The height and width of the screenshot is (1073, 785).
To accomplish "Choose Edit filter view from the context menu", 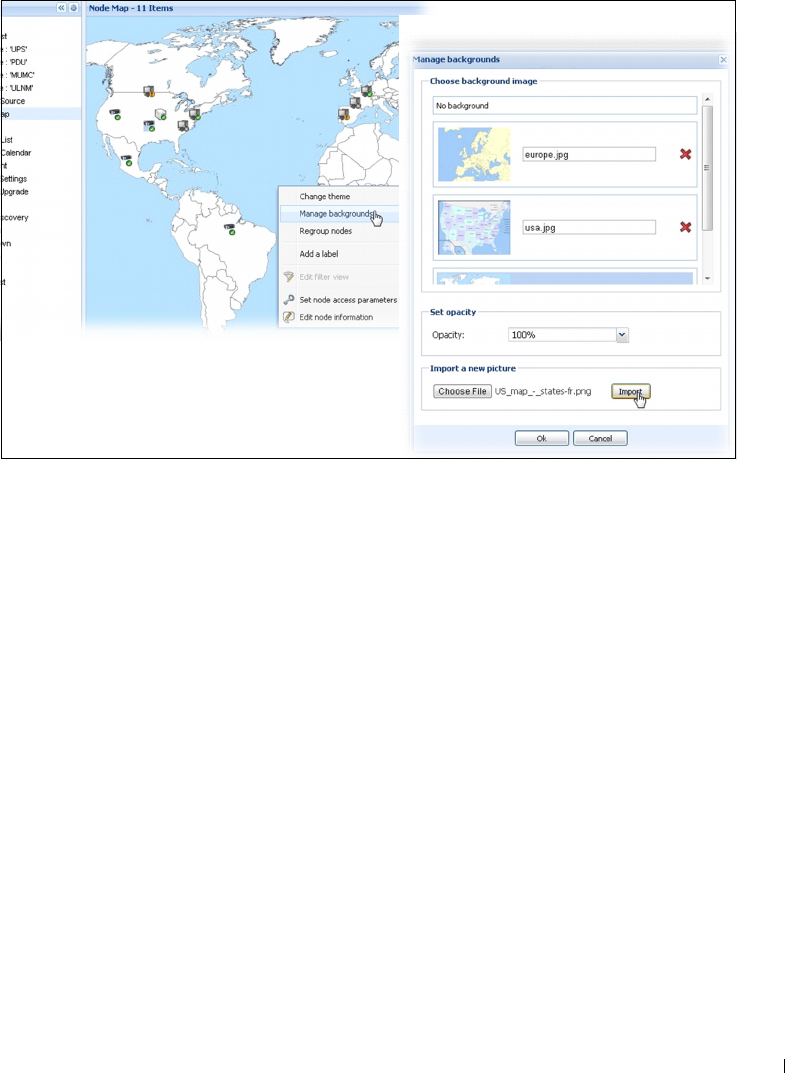I will 324,277.
